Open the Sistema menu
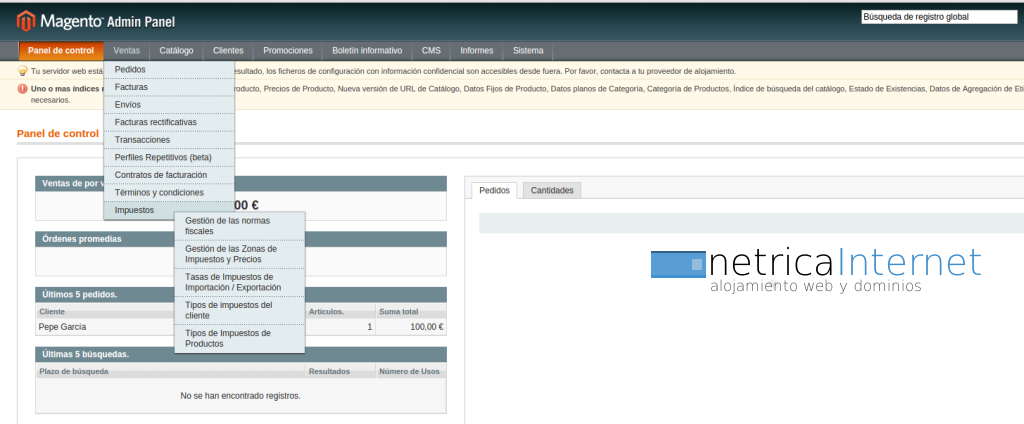Image resolution: width=1024 pixels, height=424 pixels. pos(528,50)
